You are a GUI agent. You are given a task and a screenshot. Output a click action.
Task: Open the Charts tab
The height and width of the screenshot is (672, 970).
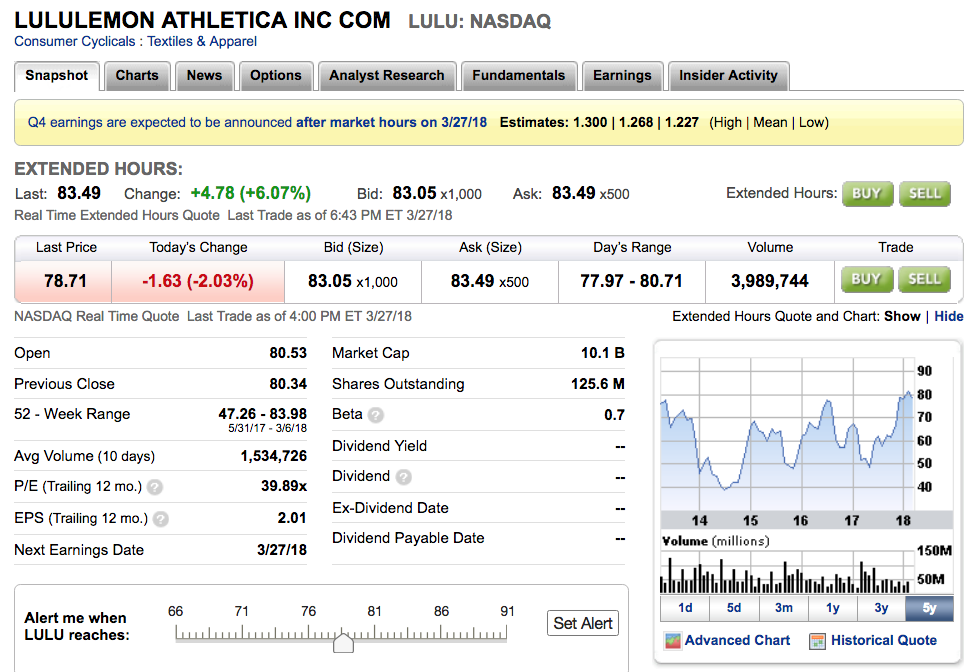click(137, 76)
